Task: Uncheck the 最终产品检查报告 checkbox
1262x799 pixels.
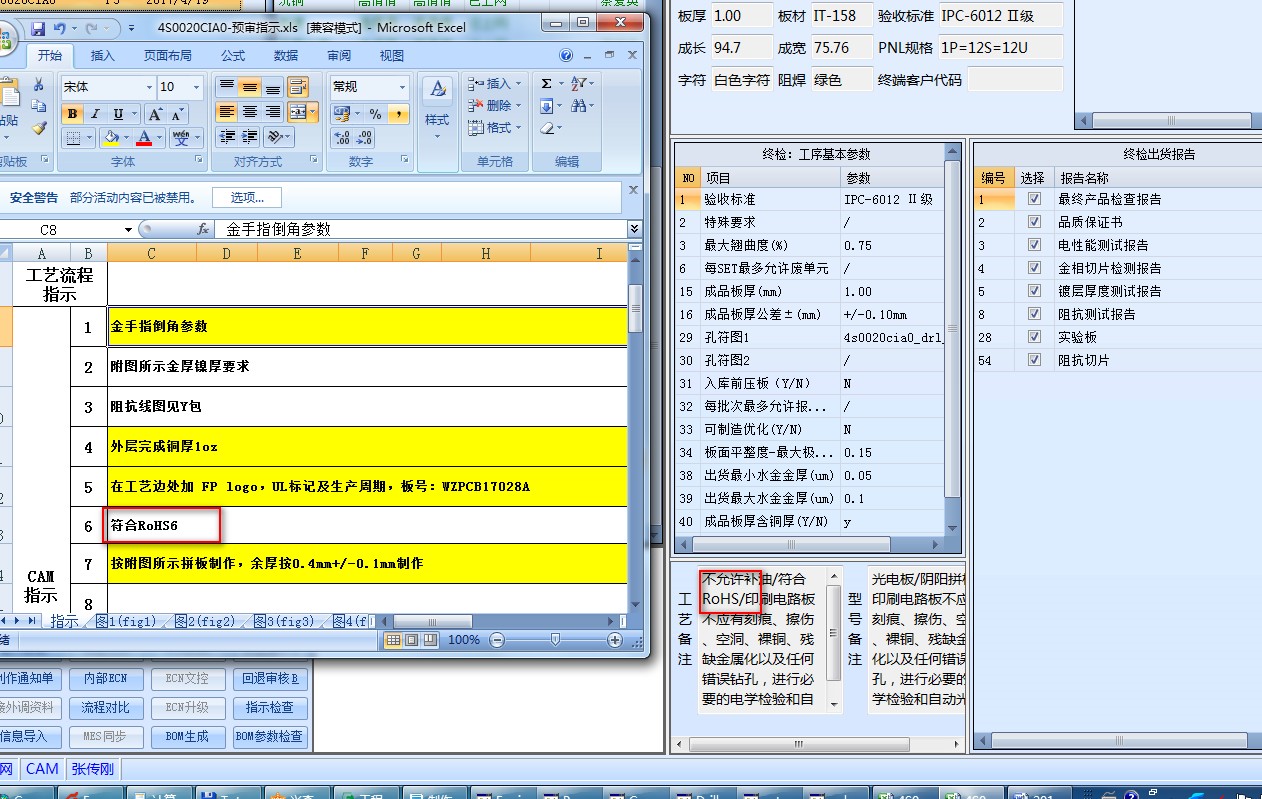Action: tap(1034, 199)
